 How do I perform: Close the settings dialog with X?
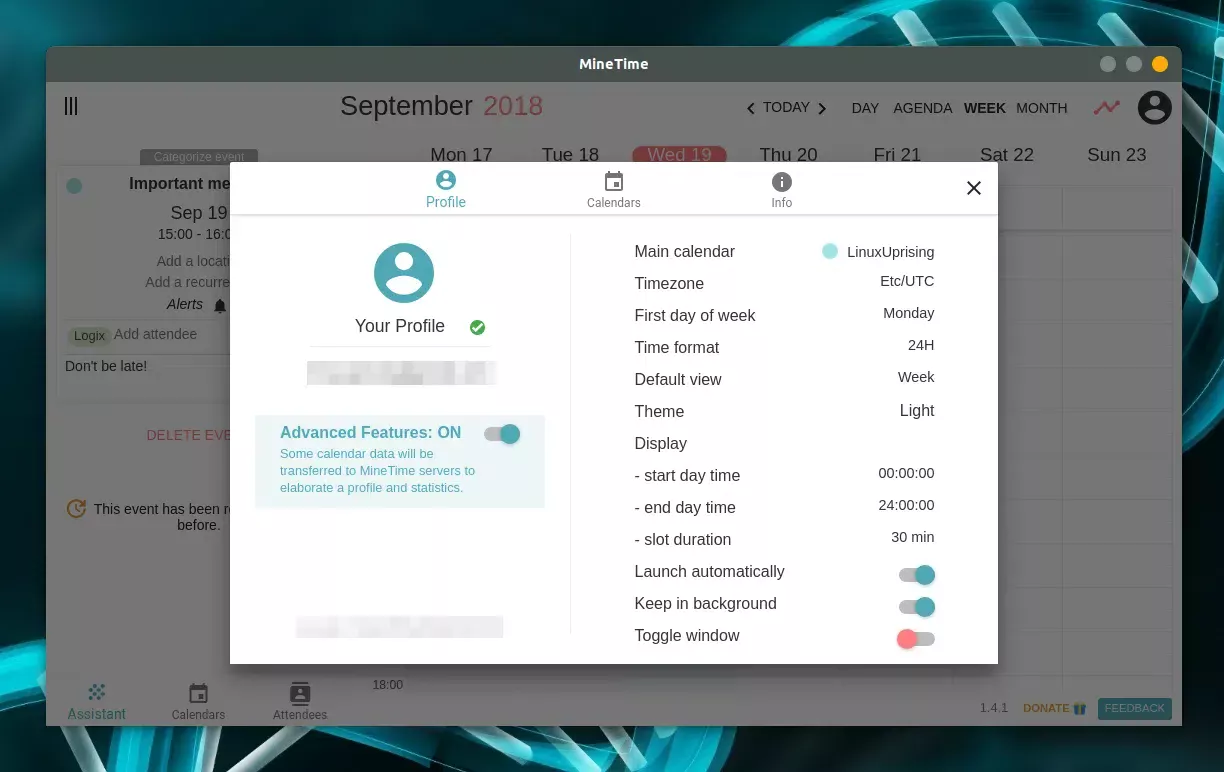click(974, 188)
